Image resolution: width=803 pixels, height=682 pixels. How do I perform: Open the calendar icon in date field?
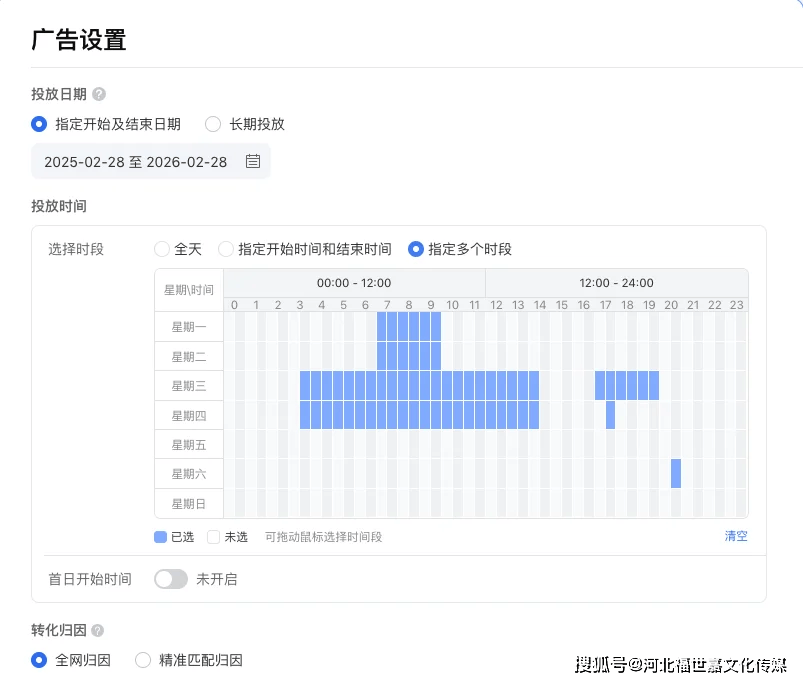[x=253, y=161]
